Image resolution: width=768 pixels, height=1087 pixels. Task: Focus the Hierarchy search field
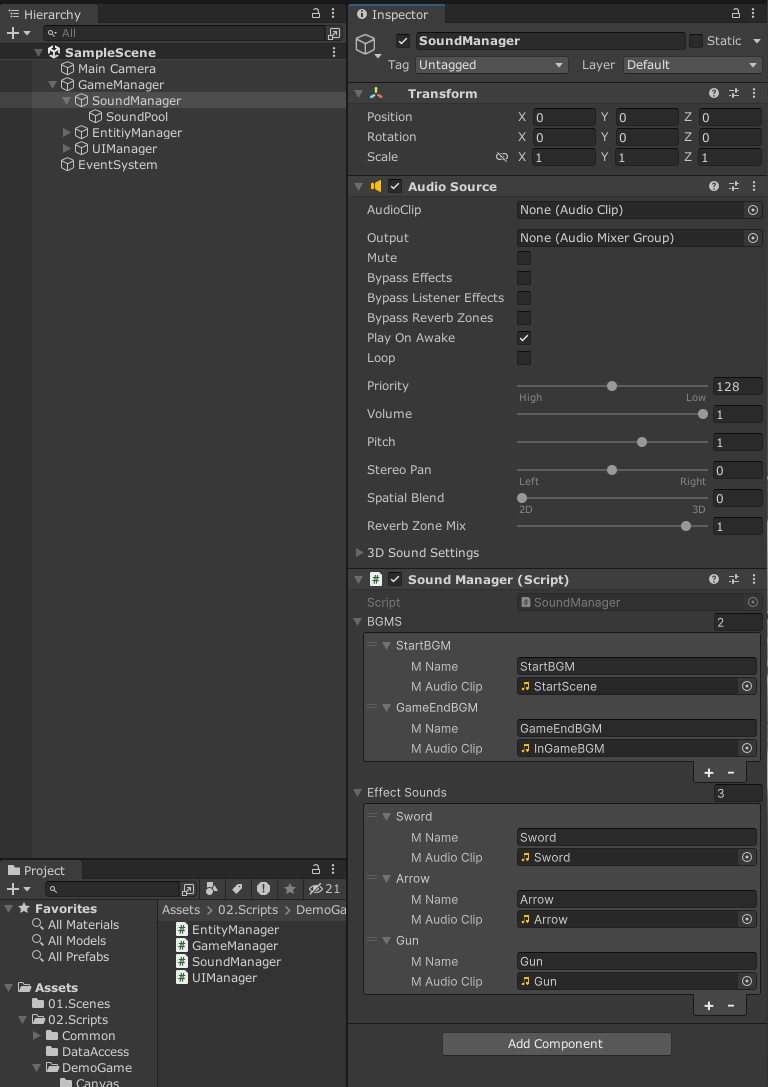[x=185, y=33]
